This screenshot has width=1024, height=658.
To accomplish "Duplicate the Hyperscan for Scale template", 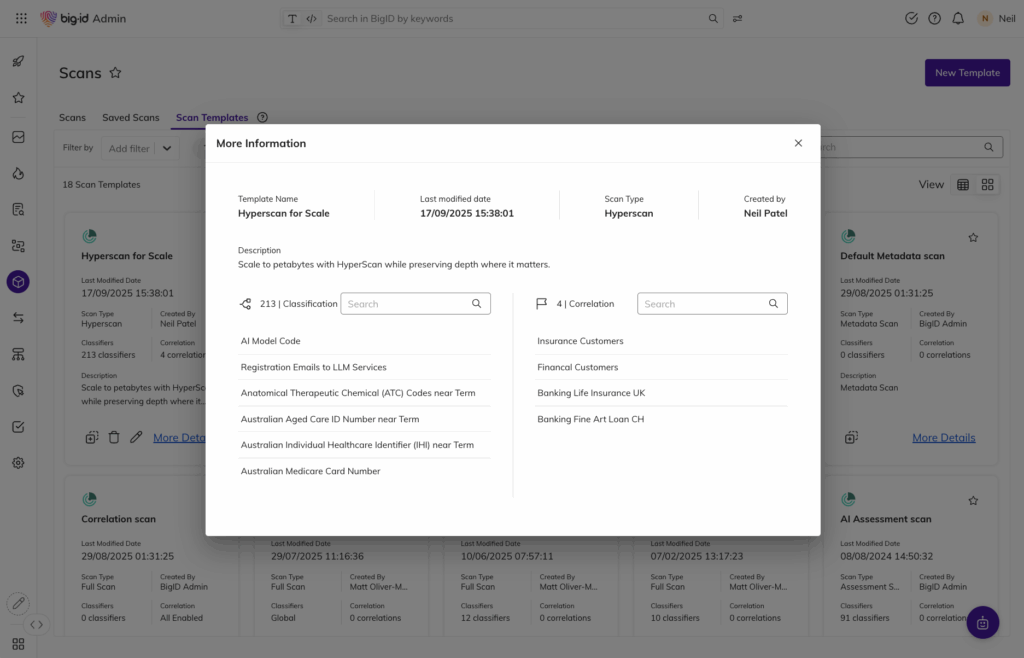I will tap(91, 437).
